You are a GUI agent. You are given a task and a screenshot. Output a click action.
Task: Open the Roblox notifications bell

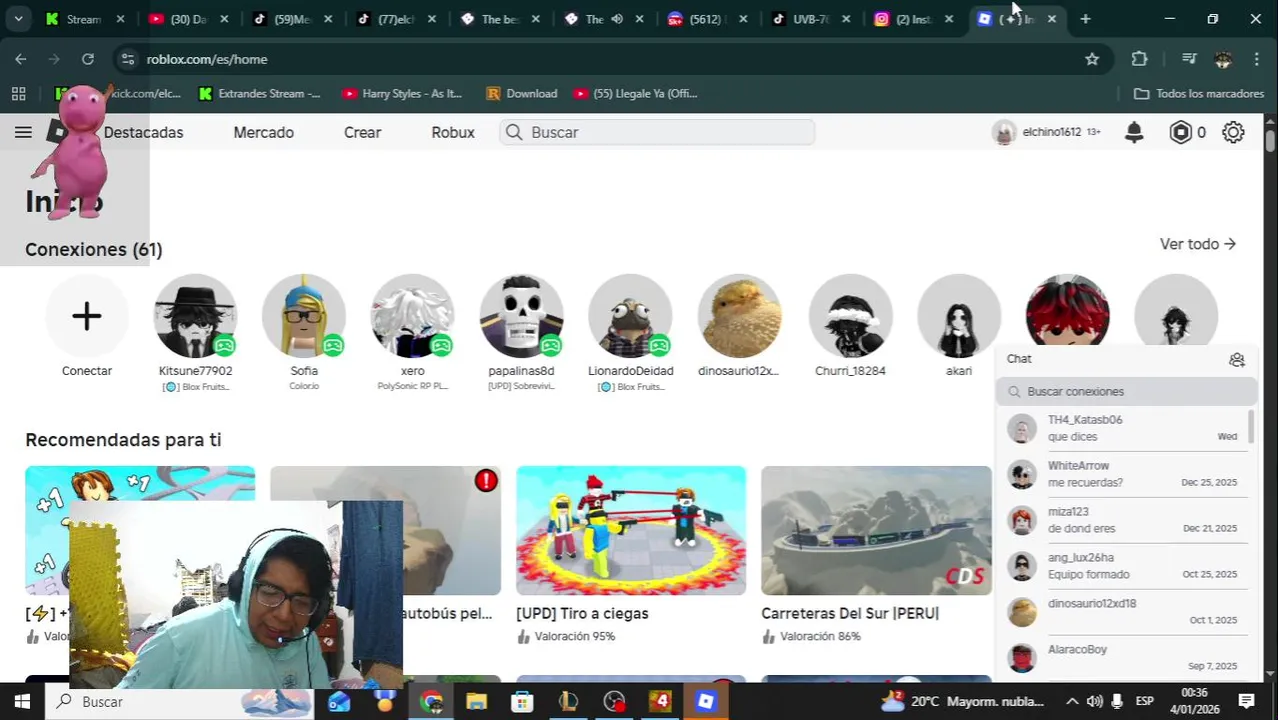point(1134,132)
